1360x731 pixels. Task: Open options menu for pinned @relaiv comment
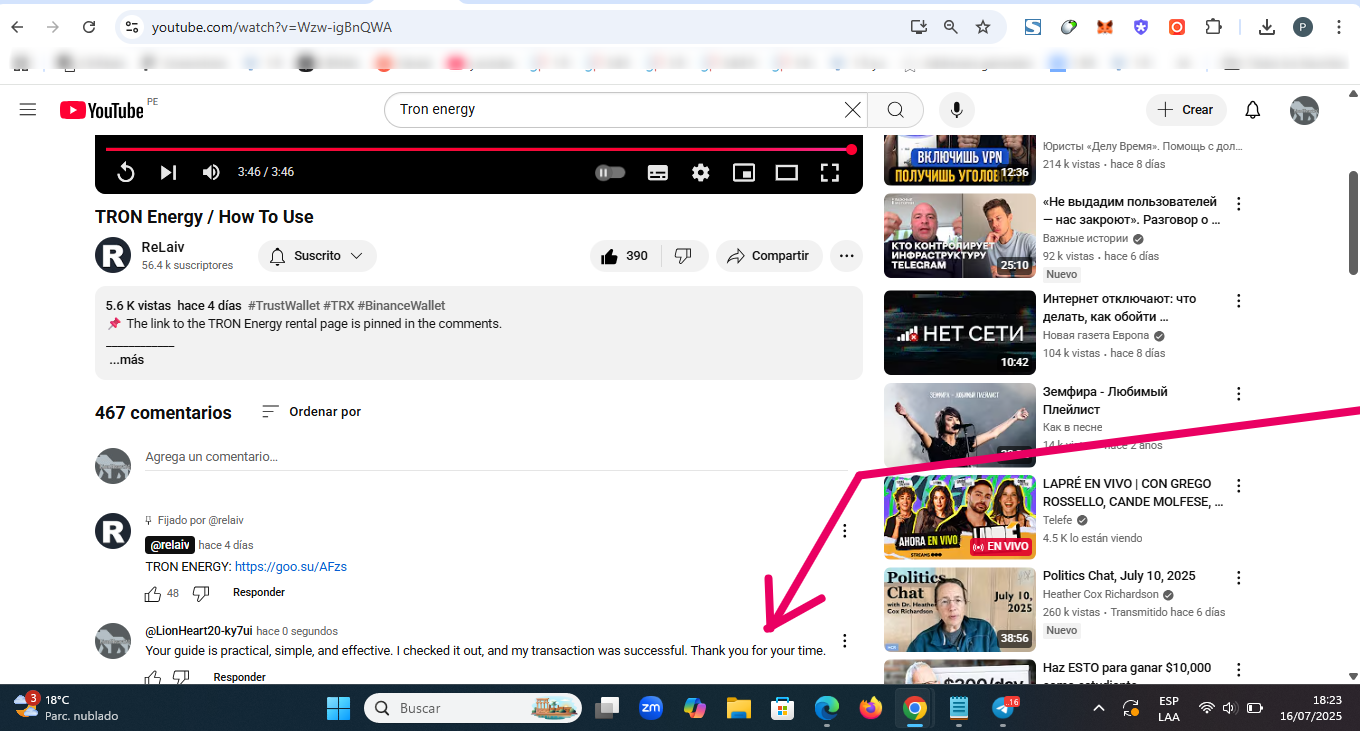pyautogui.click(x=845, y=531)
